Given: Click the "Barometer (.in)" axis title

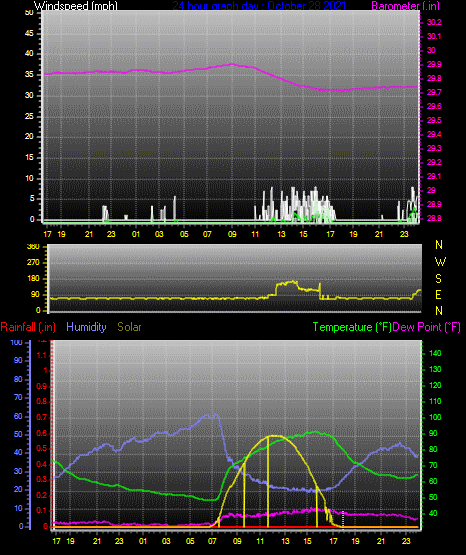Looking at the screenshot, I should pos(405,6).
